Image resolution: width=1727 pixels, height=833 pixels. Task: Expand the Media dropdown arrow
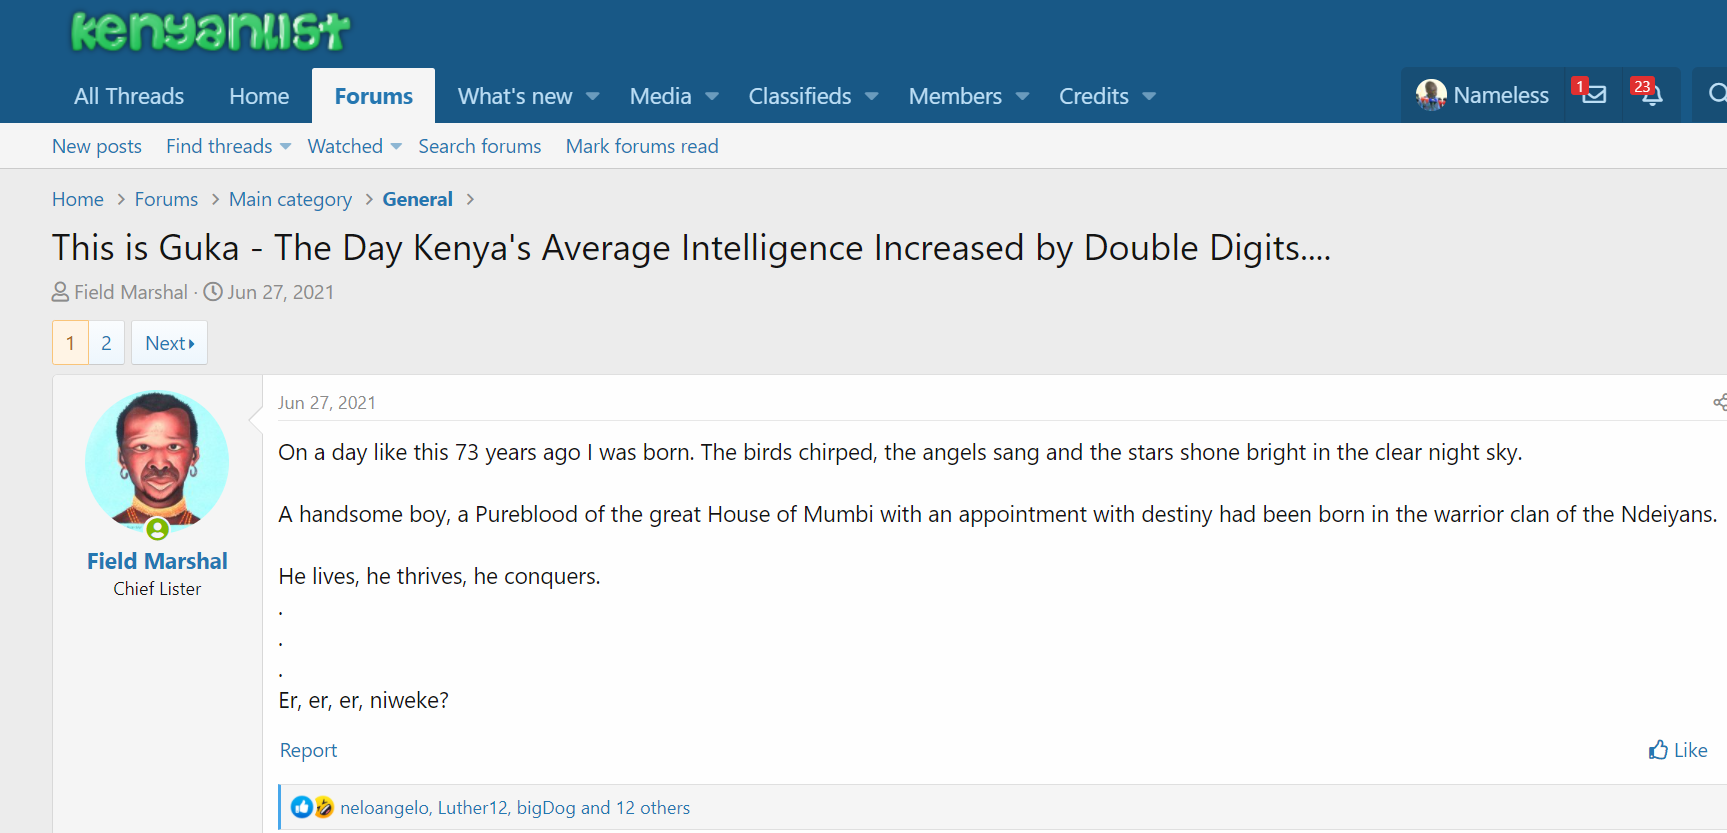click(x=712, y=96)
